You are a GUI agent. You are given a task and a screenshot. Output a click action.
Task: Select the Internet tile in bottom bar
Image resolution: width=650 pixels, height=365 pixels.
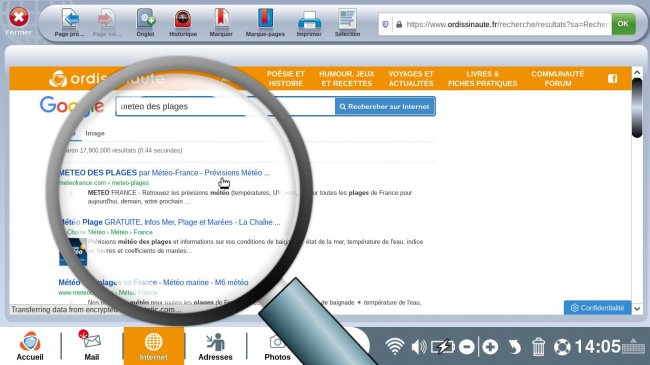(154, 346)
